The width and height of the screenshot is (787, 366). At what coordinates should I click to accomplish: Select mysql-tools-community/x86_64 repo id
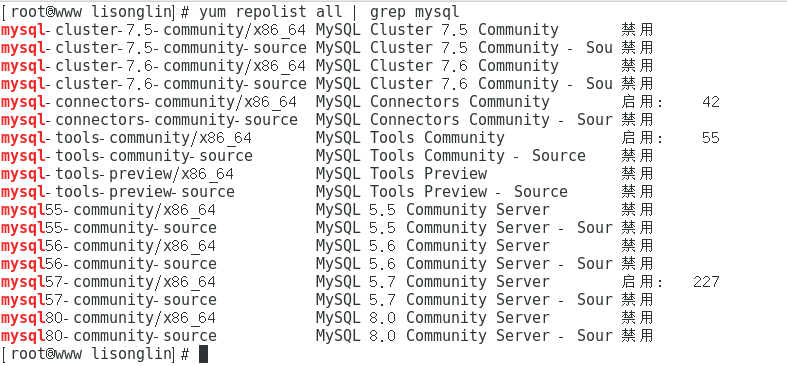[x=126, y=138]
